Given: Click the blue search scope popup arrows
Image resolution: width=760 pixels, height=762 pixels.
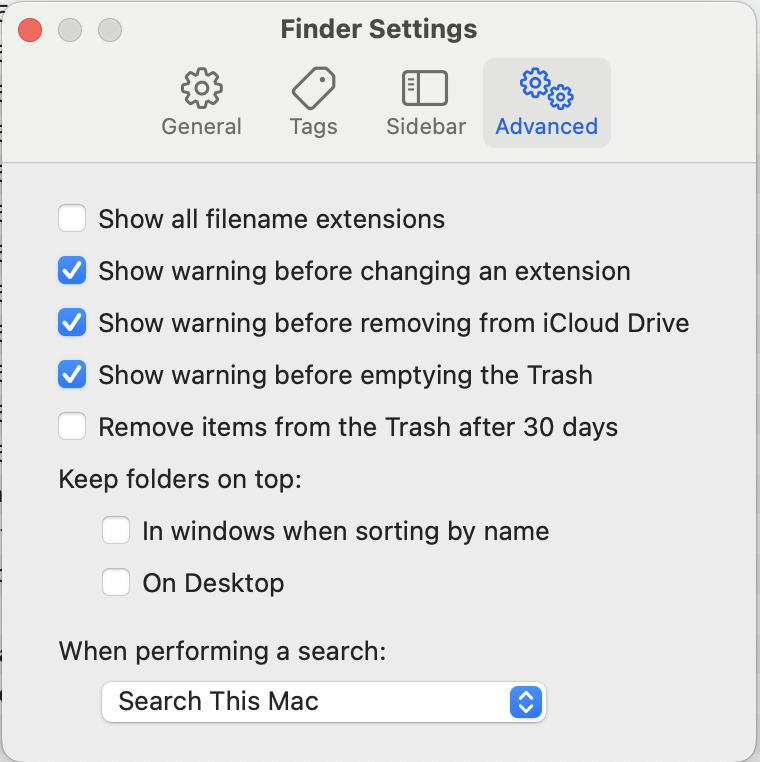Looking at the screenshot, I should pos(525,701).
